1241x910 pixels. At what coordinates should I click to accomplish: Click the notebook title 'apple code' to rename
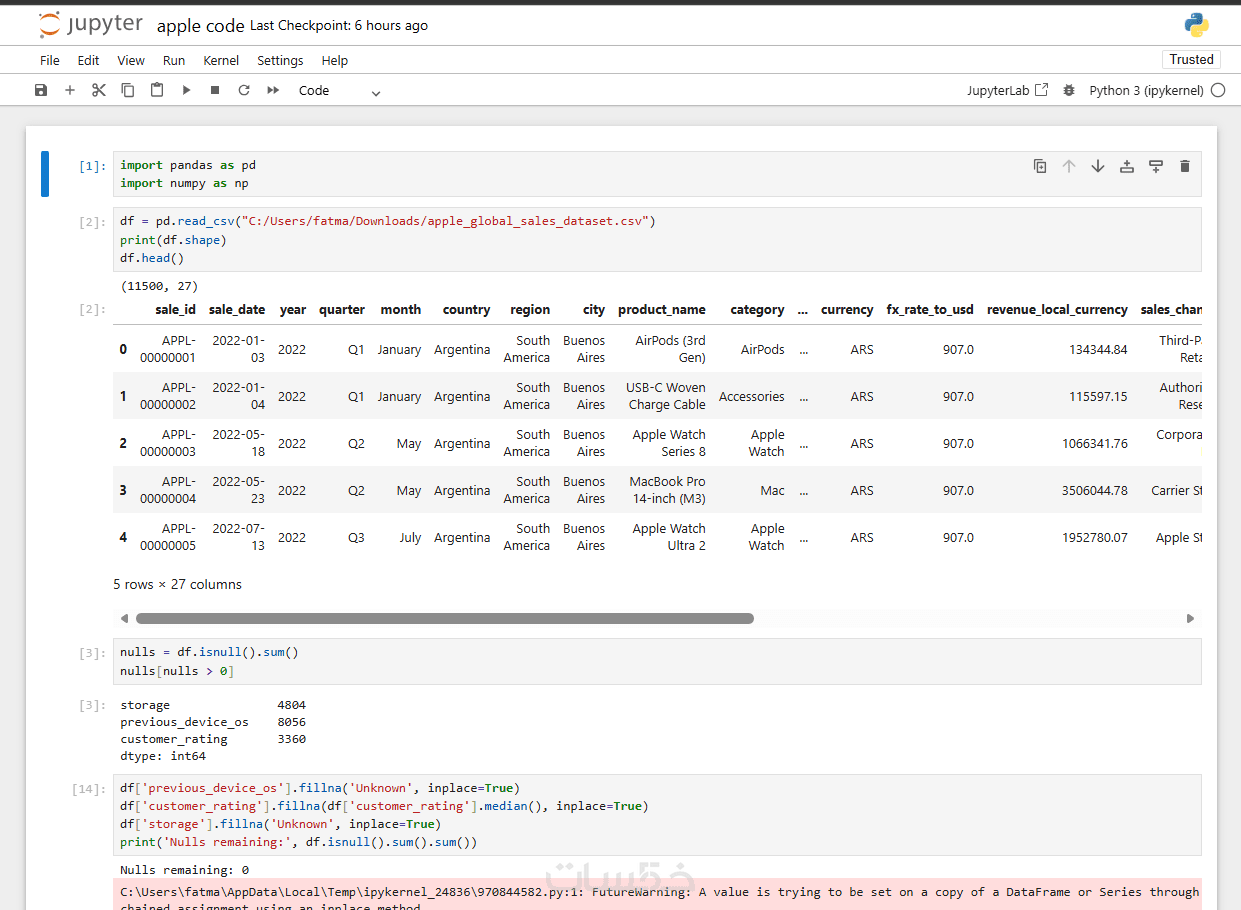click(x=200, y=25)
